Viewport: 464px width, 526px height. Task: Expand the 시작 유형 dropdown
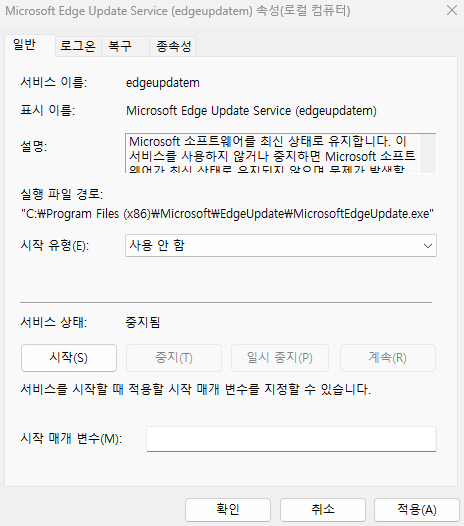(280, 246)
